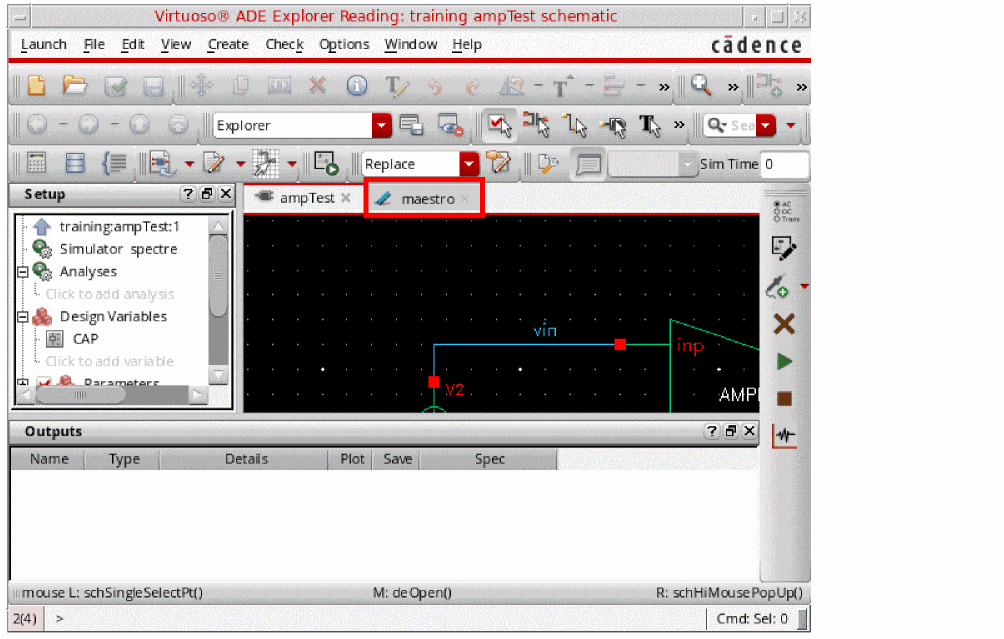This screenshot has width=1004, height=639.
Task: Open the Create menu
Action: coord(228,44)
